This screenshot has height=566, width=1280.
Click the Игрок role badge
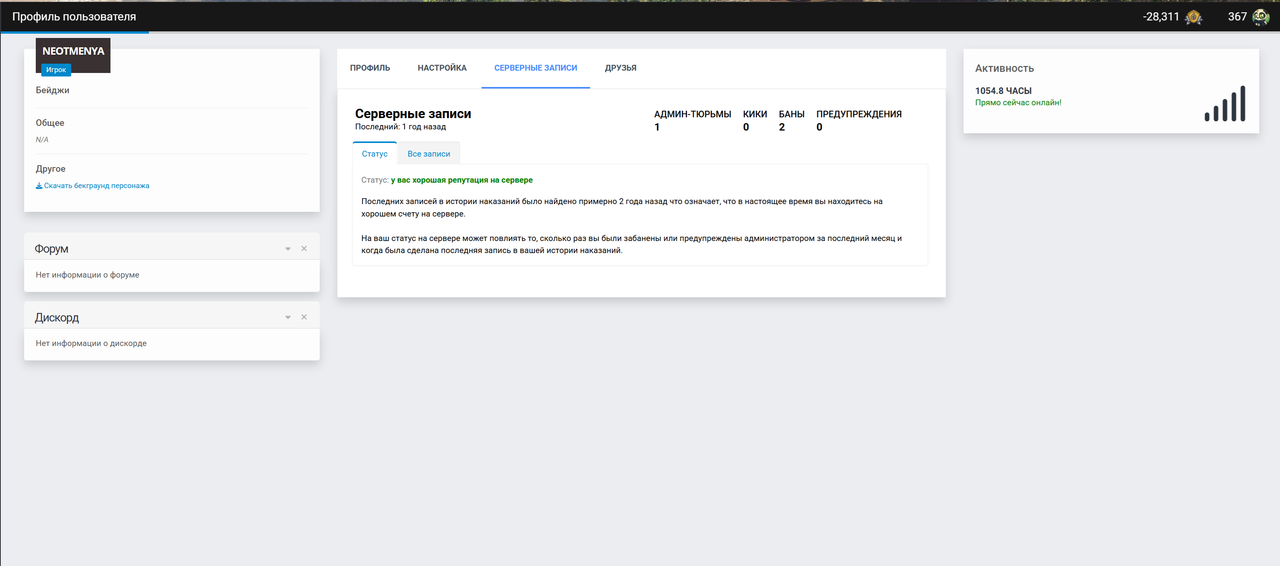pyautogui.click(x=56, y=70)
